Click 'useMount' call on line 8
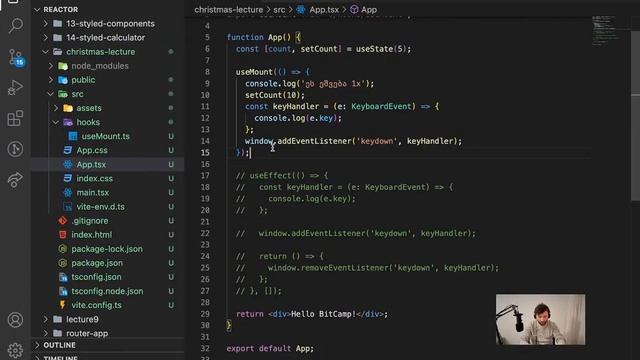 (x=254, y=72)
